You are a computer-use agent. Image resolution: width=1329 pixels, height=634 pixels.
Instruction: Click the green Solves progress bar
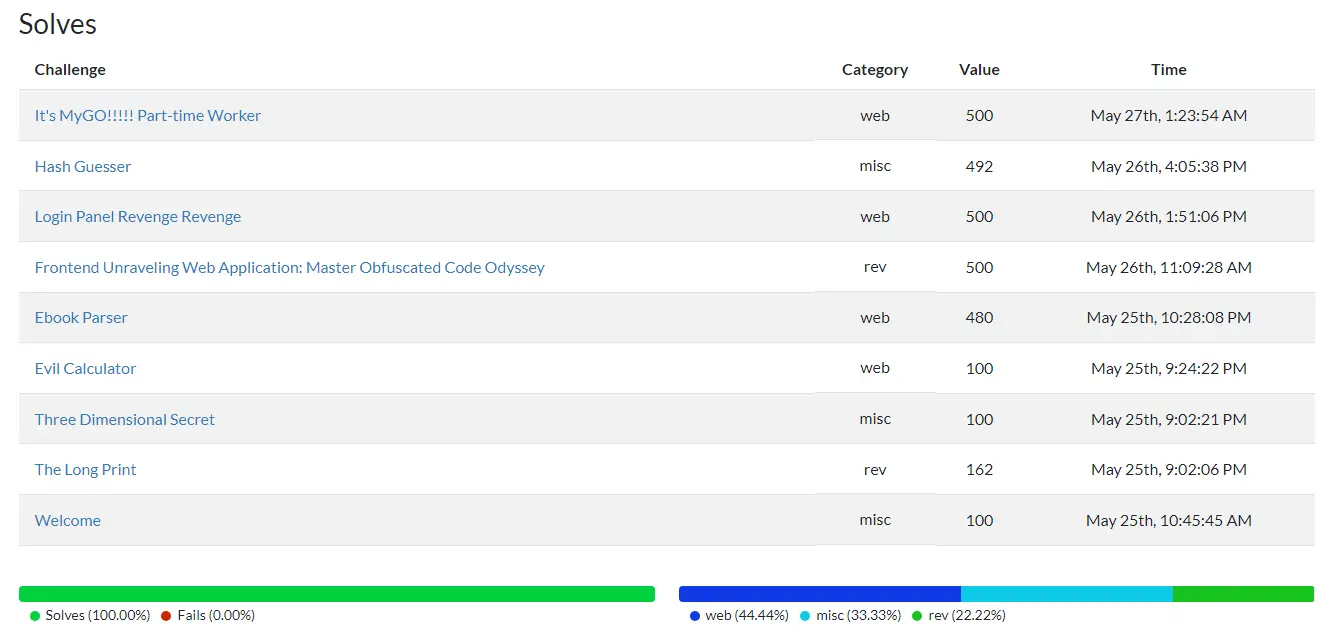coord(336,594)
